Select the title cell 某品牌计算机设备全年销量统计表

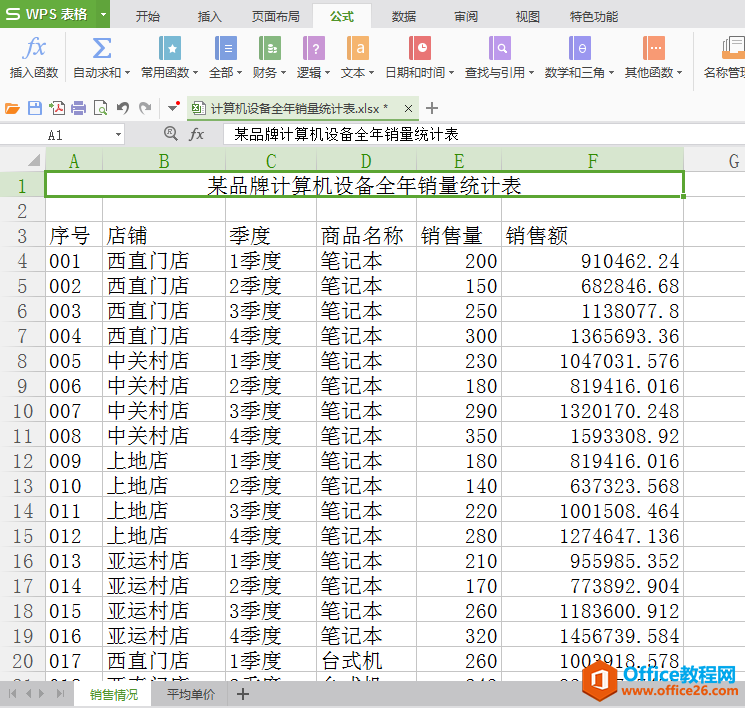pos(364,184)
